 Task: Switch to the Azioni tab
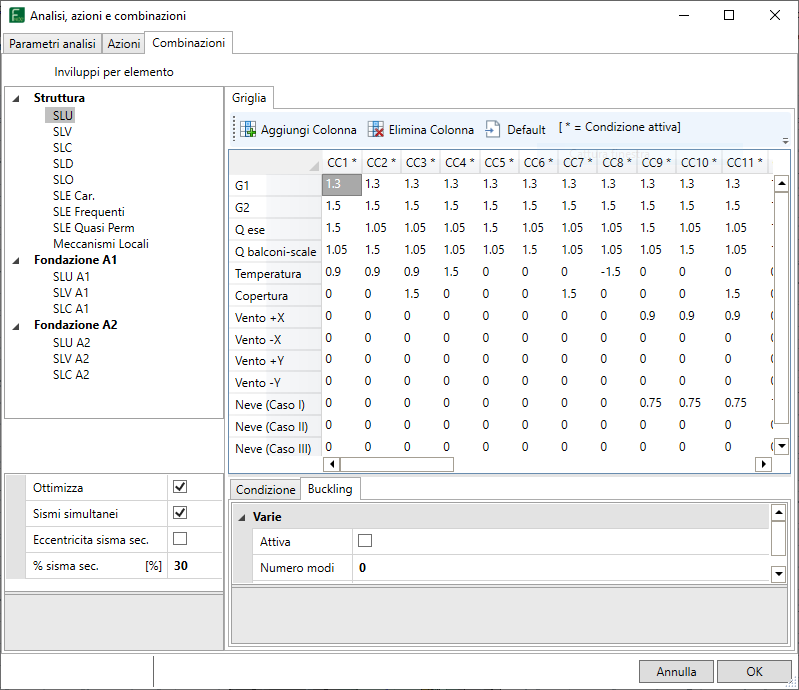click(x=123, y=44)
